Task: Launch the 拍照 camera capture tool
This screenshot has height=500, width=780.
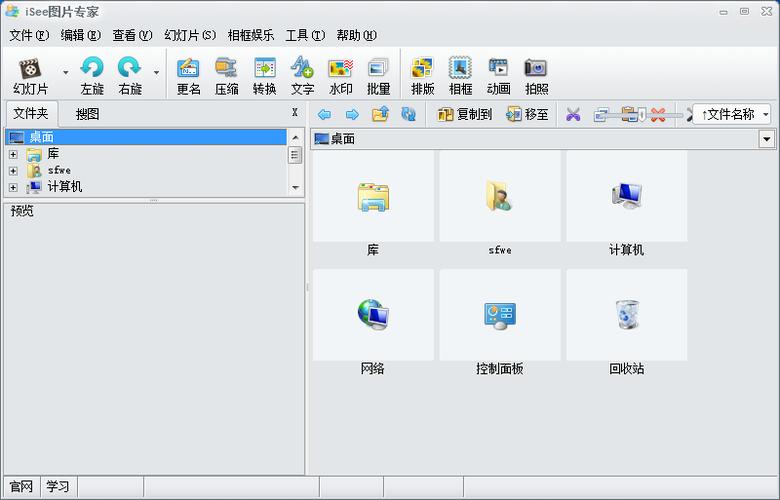Action: click(536, 75)
